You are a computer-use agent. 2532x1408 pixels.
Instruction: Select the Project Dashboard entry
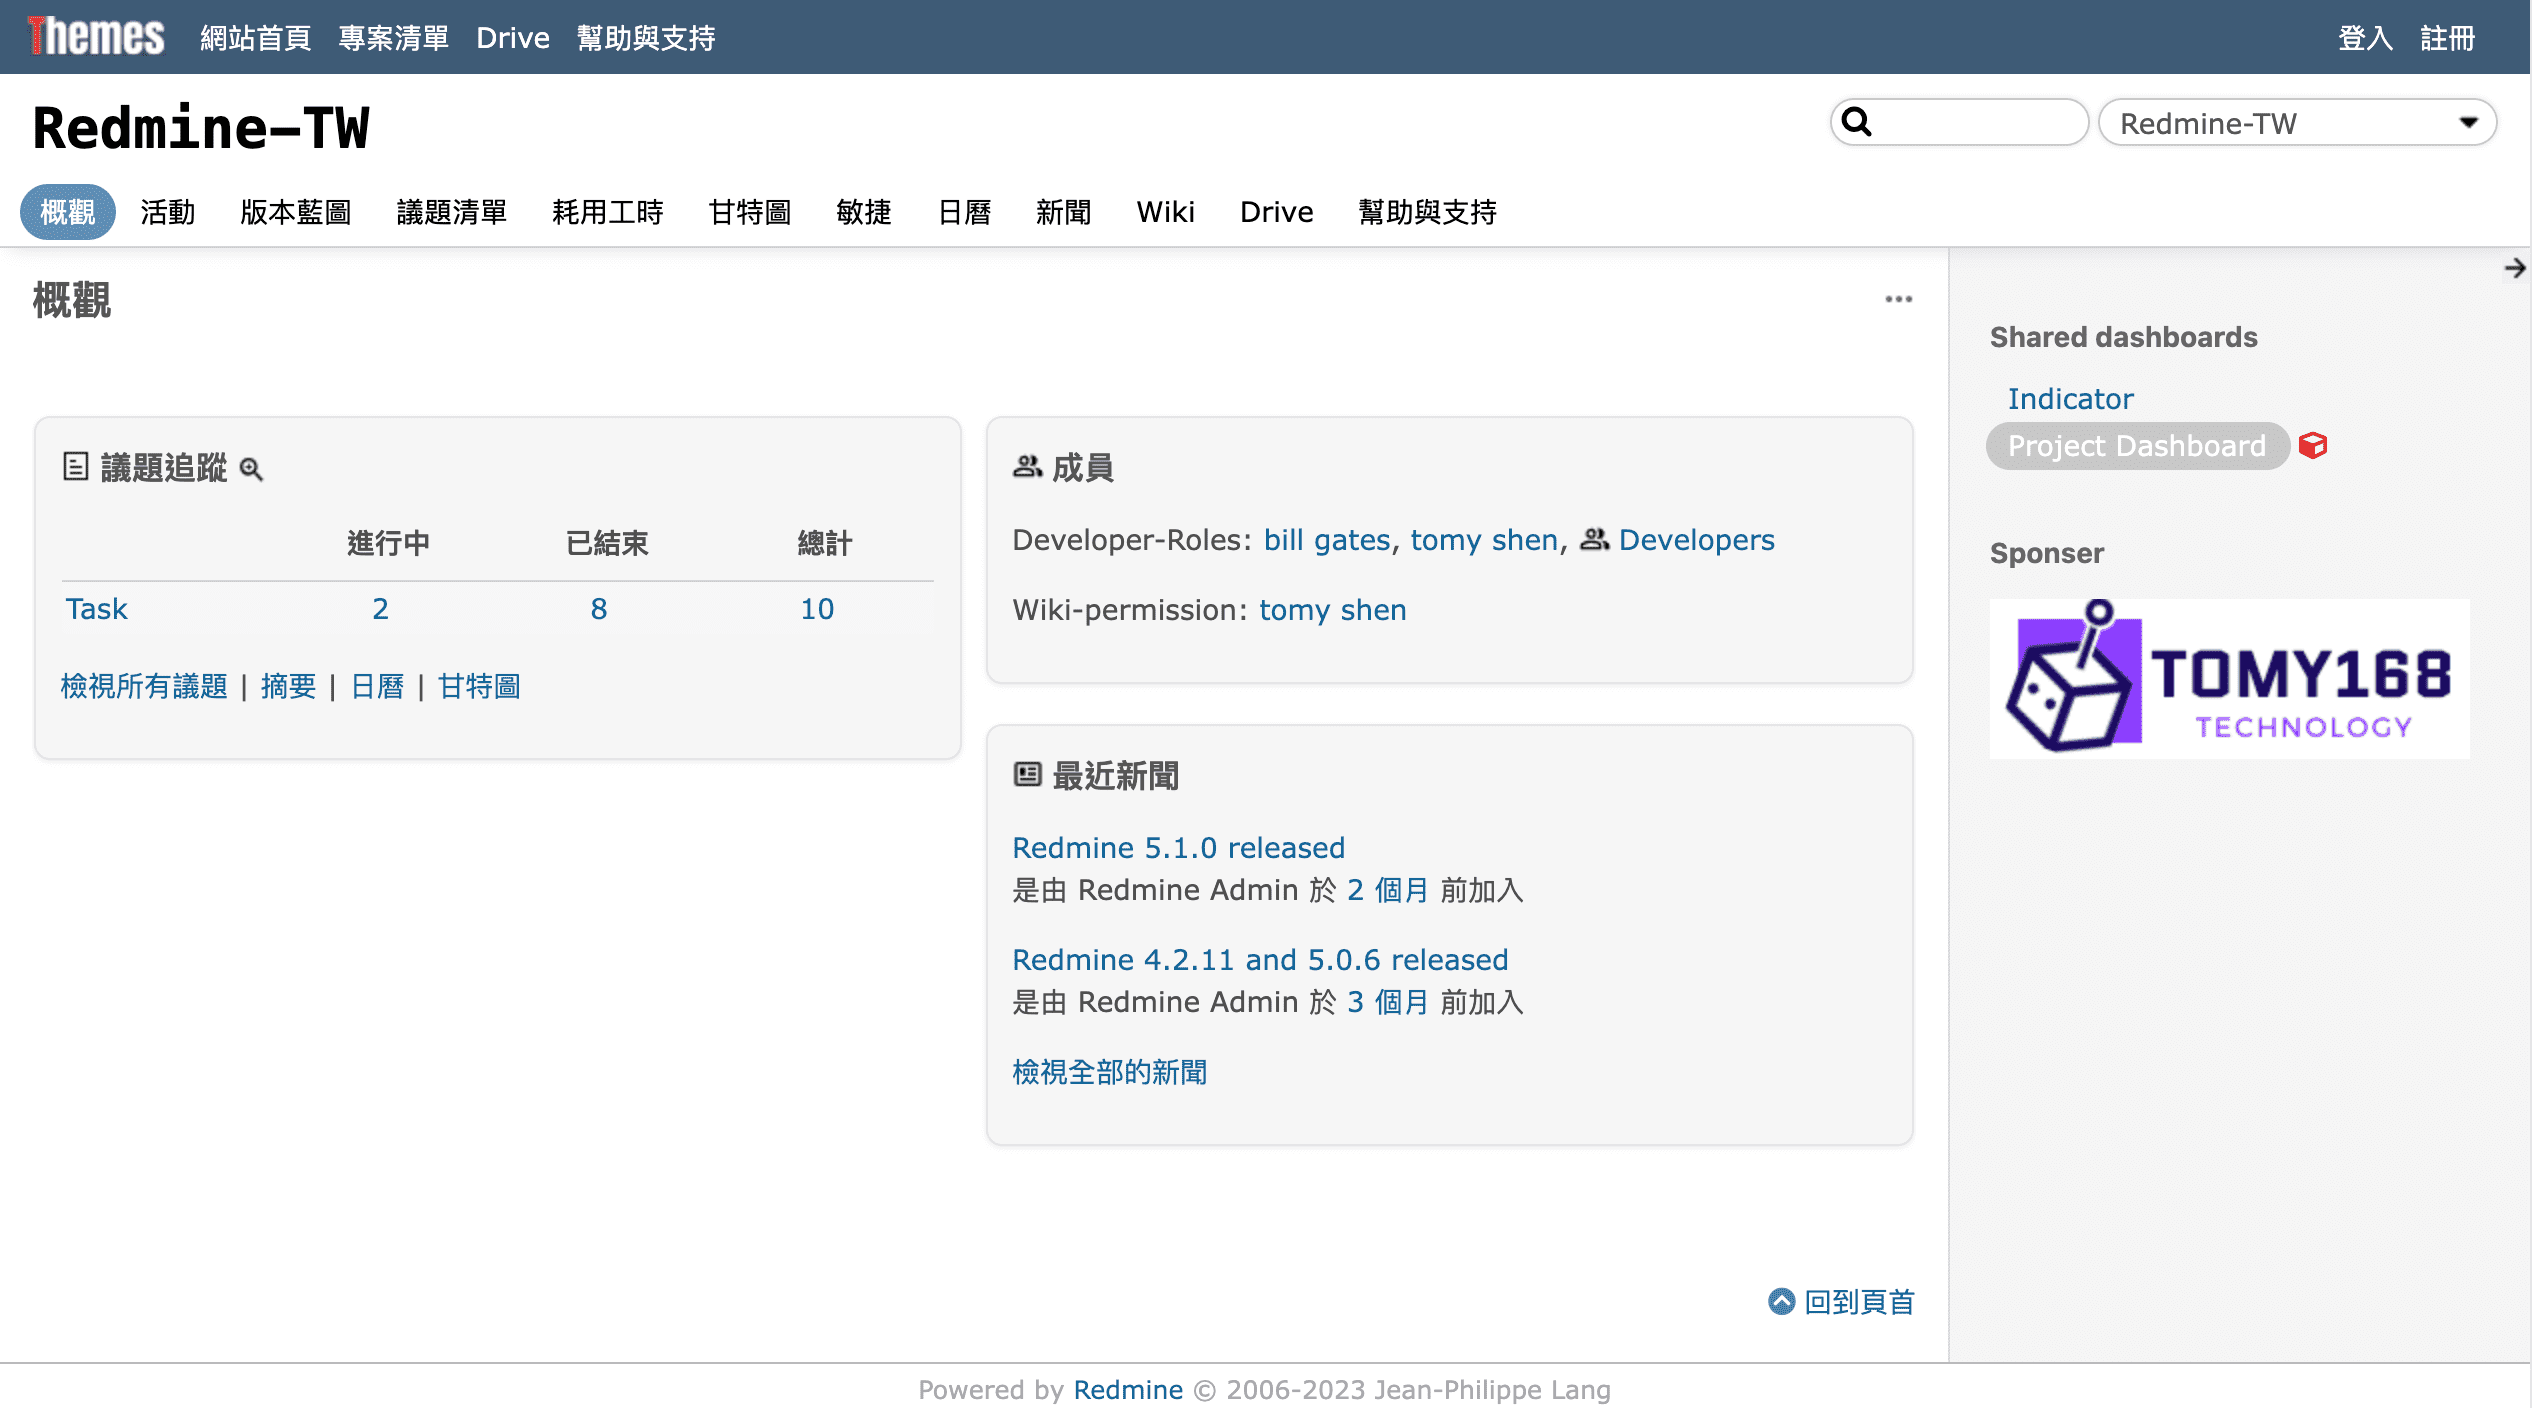(2137, 446)
